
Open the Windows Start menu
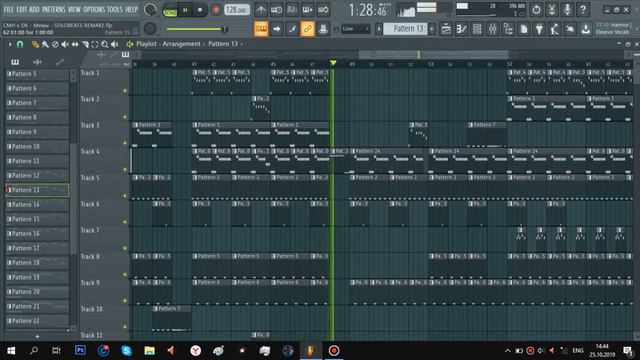pyautogui.click(x=11, y=351)
